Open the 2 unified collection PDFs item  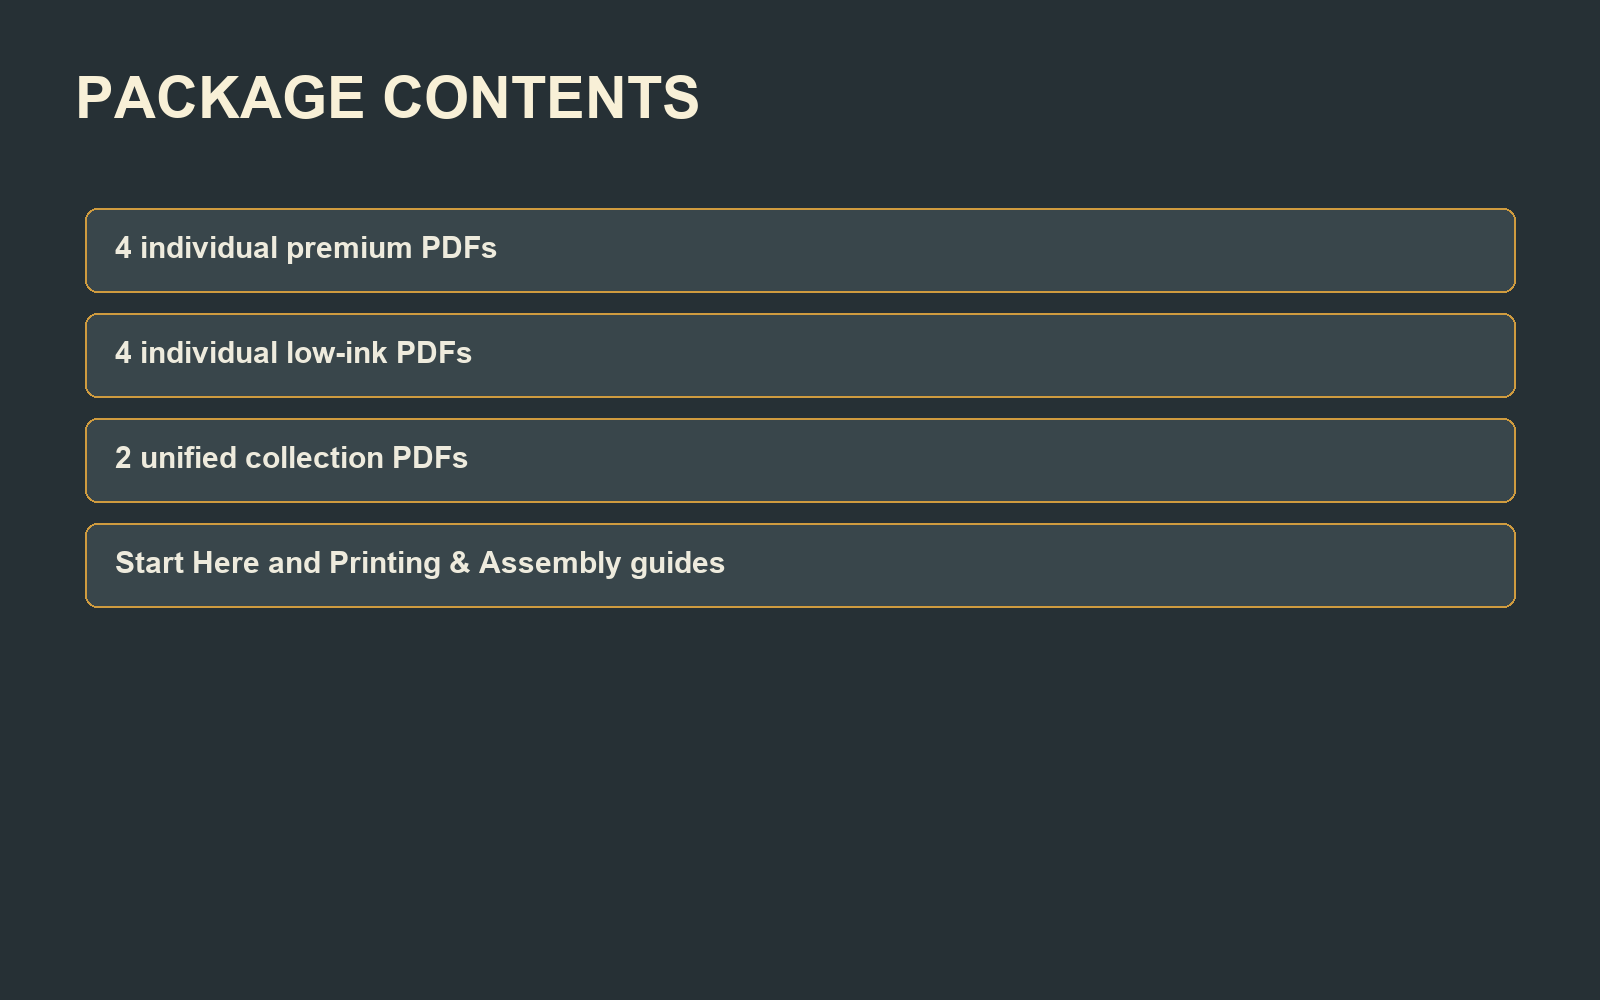800,460
